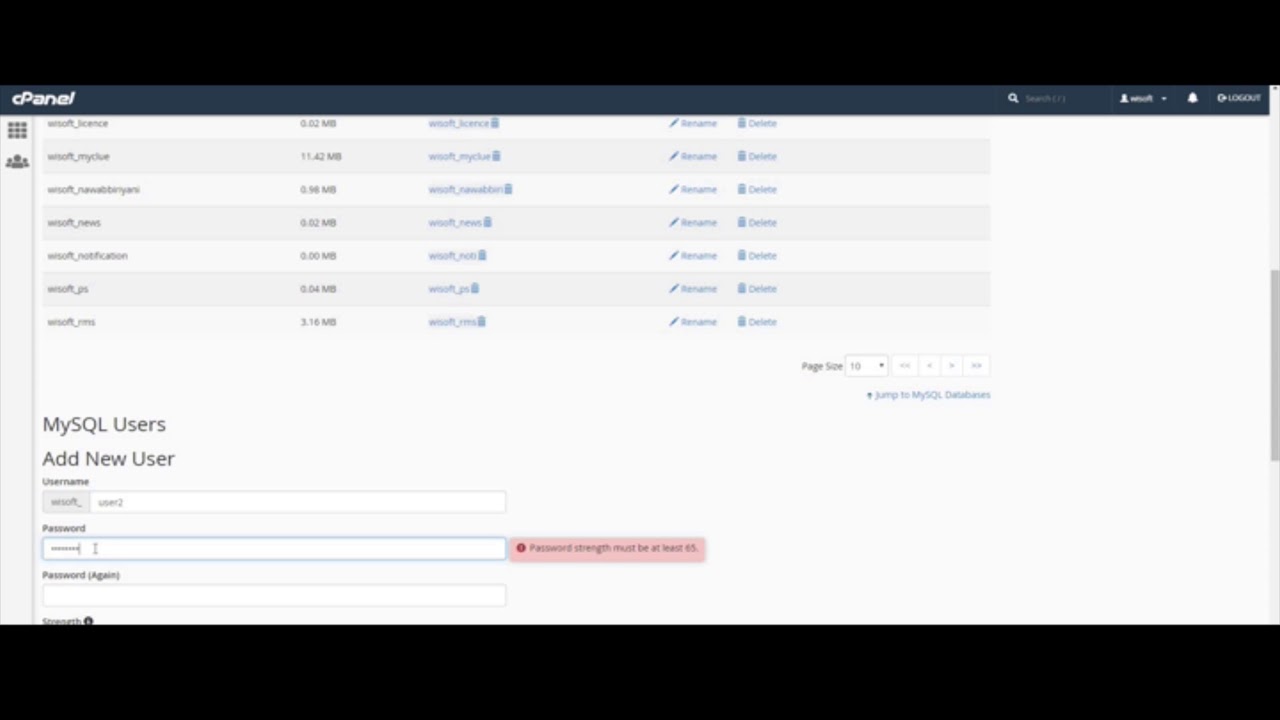The height and width of the screenshot is (720, 1280).
Task: Go to last page of results
Action: (977, 365)
